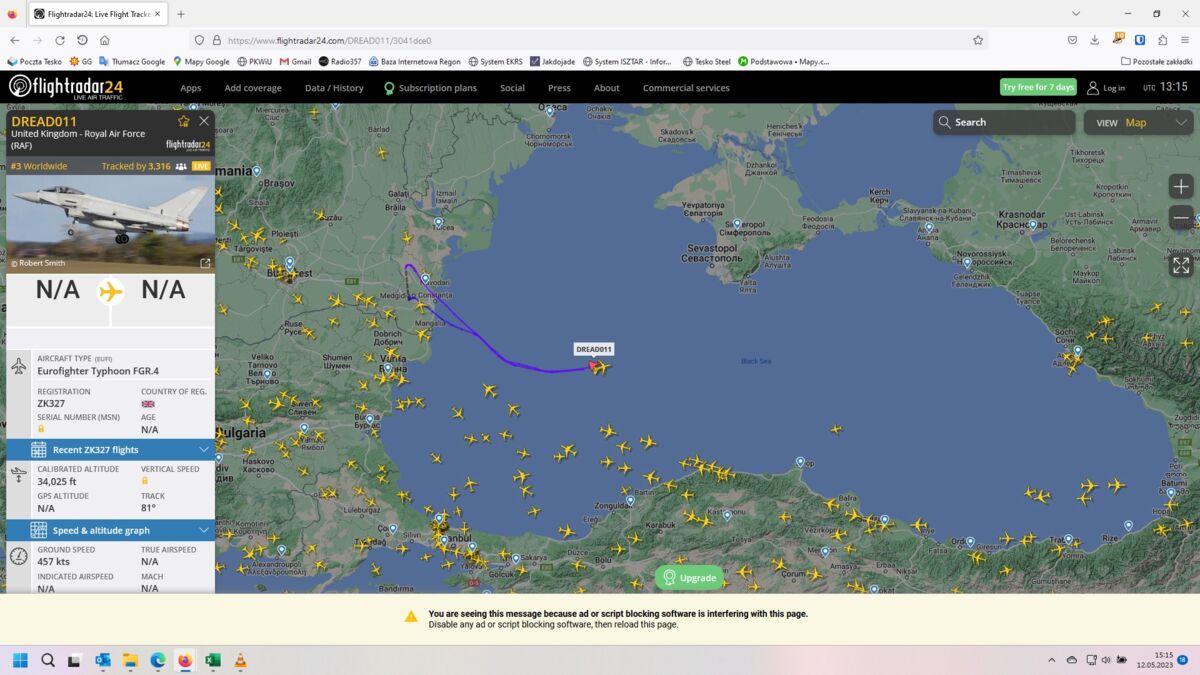Click the flight Search field
This screenshot has width=1200, height=675.
1004,123
